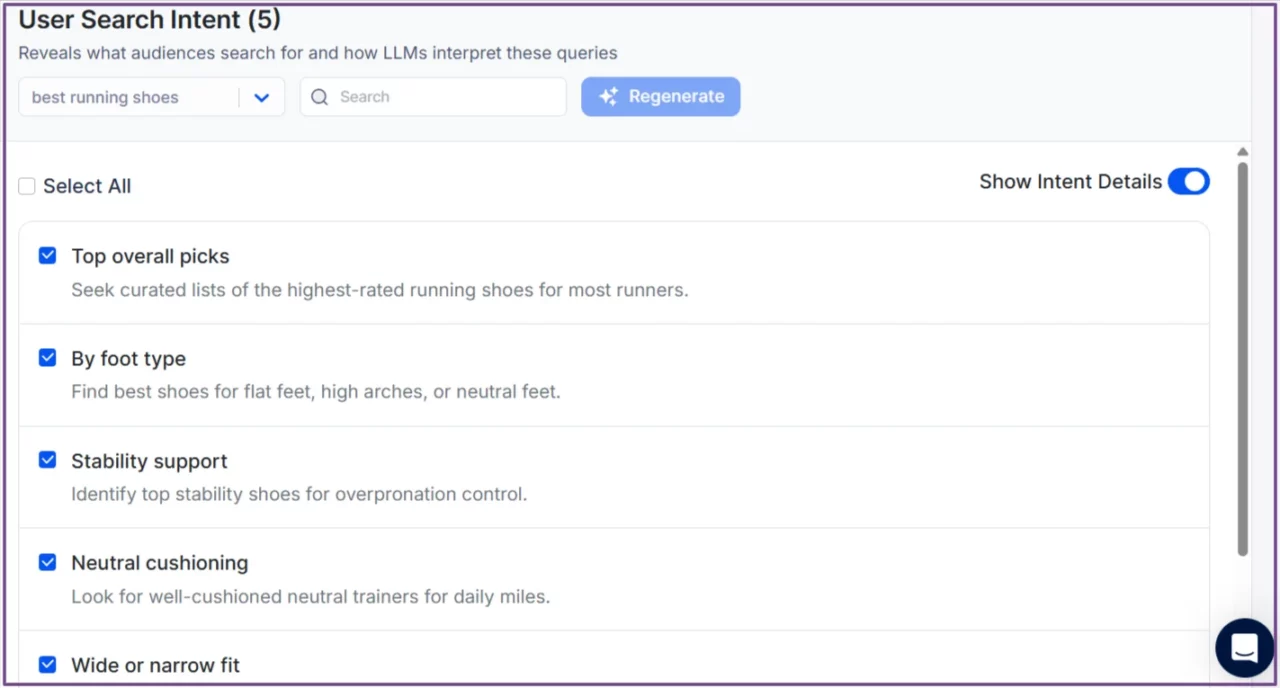Open the Intercom chat bubble icon

1243,648
